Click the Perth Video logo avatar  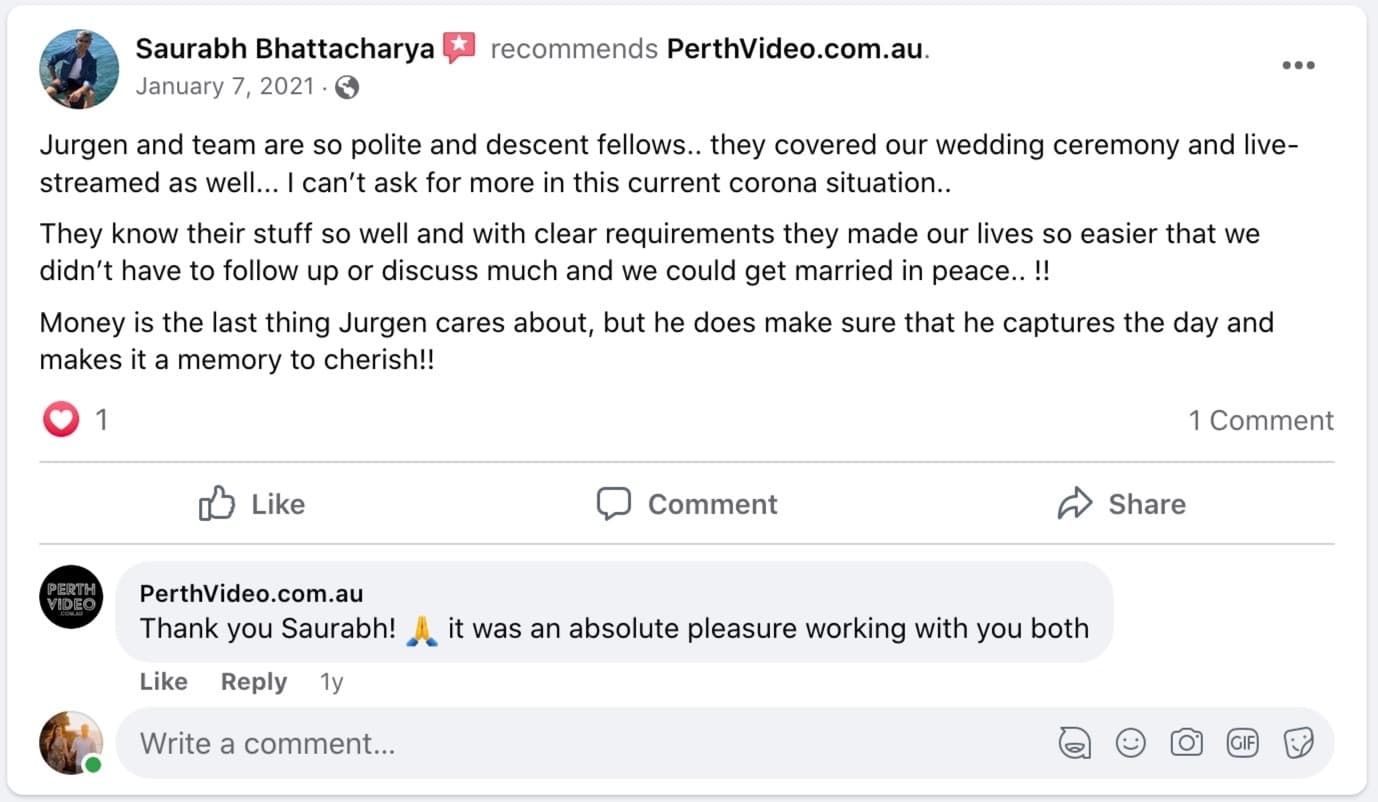[71, 597]
